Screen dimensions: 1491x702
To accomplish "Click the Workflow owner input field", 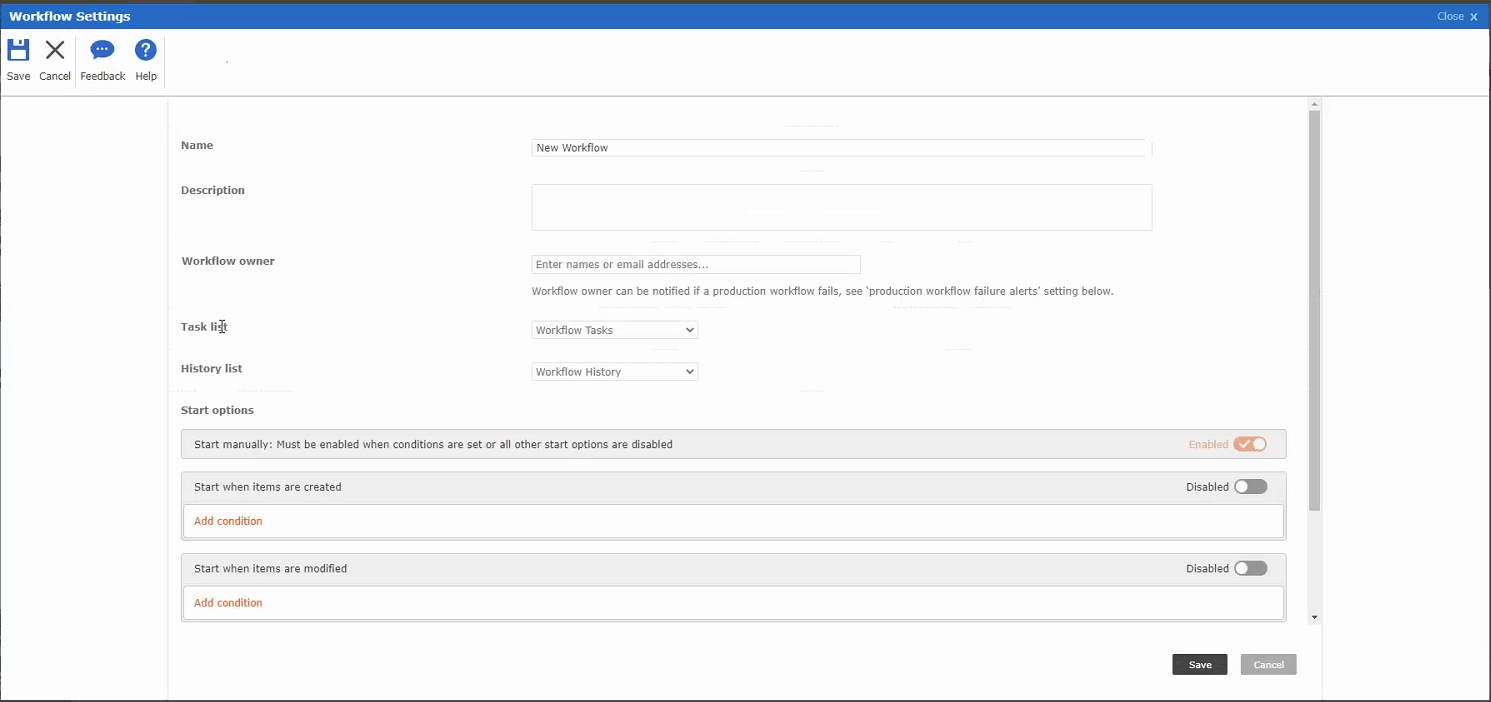I will 696,265.
